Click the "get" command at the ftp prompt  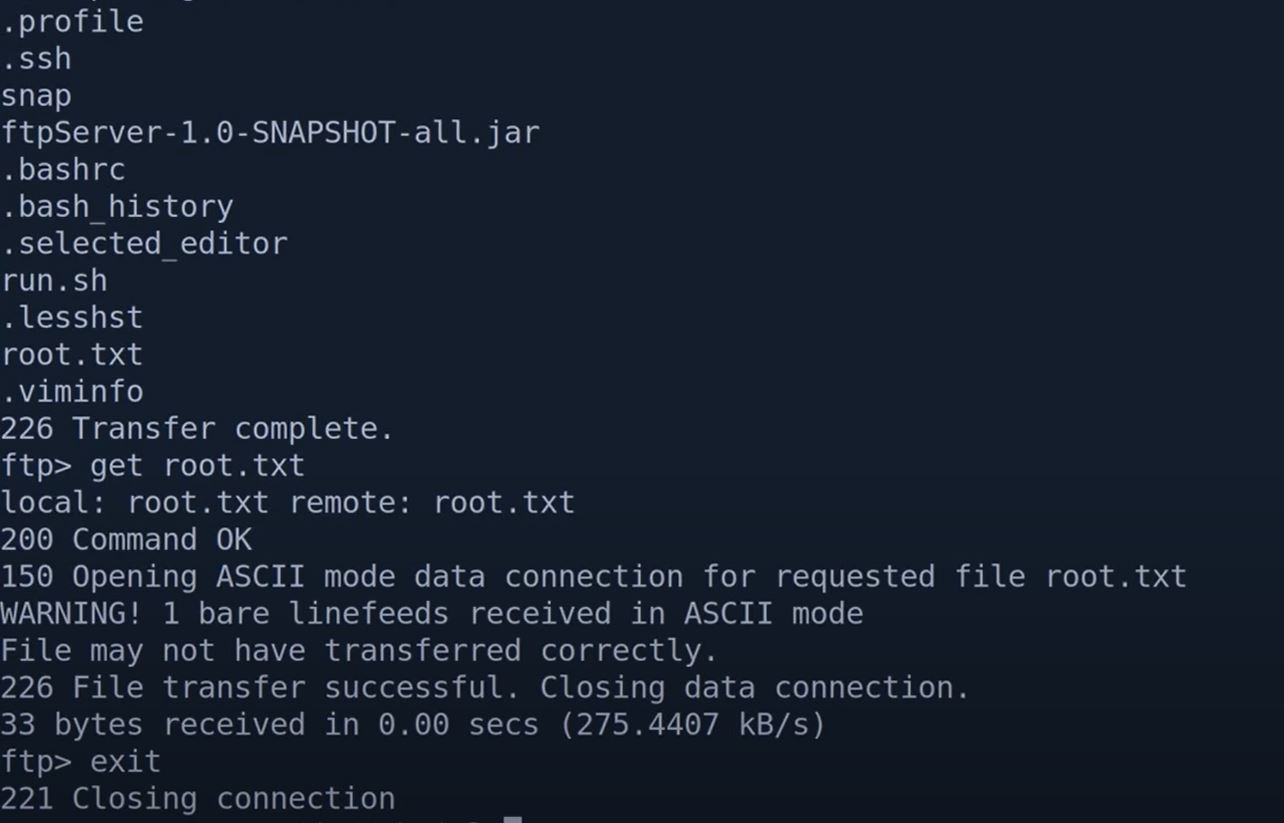point(117,466)
